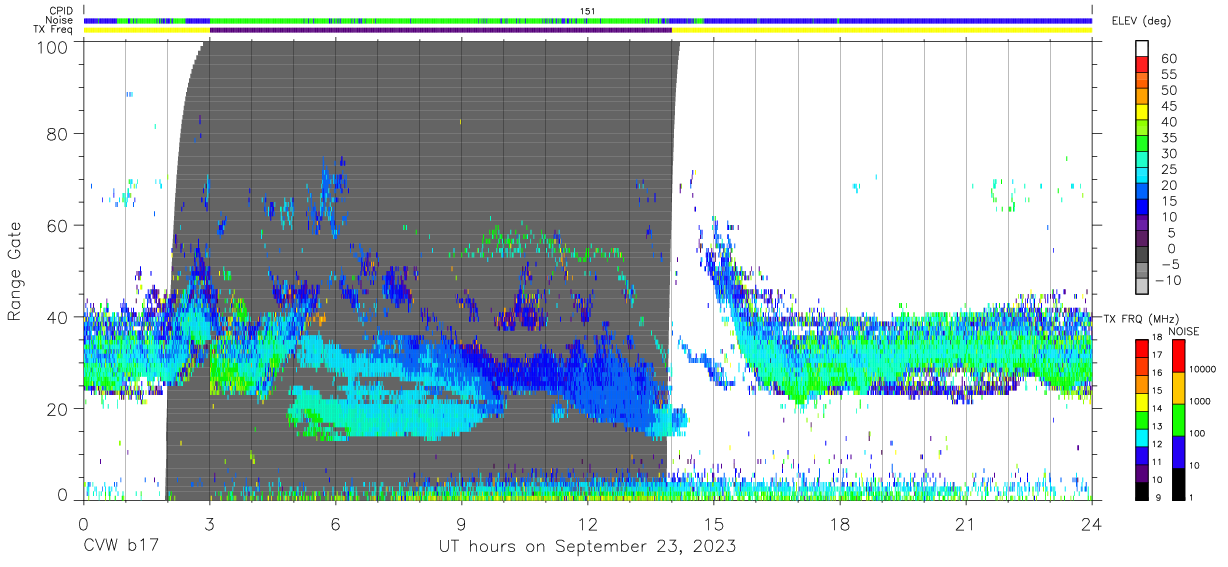Click the UT hours axis tick '12'
The image size is (1228, 567).
coord(587,523)
